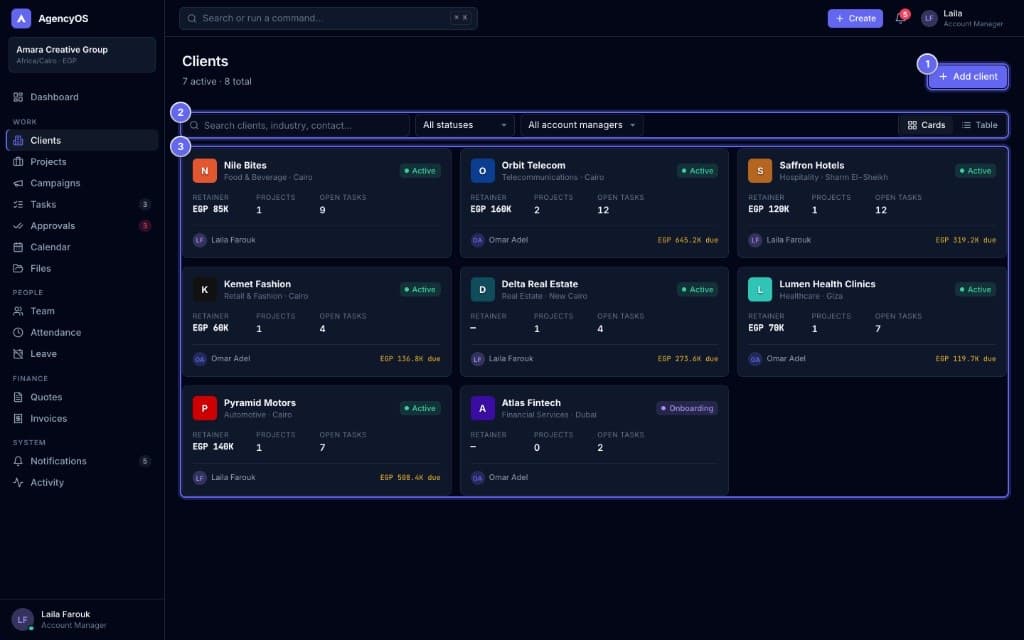This screenshot has height=640, width=1024.
Task: Open Quotes in the sidebar
Action: (x=82, y=397)
